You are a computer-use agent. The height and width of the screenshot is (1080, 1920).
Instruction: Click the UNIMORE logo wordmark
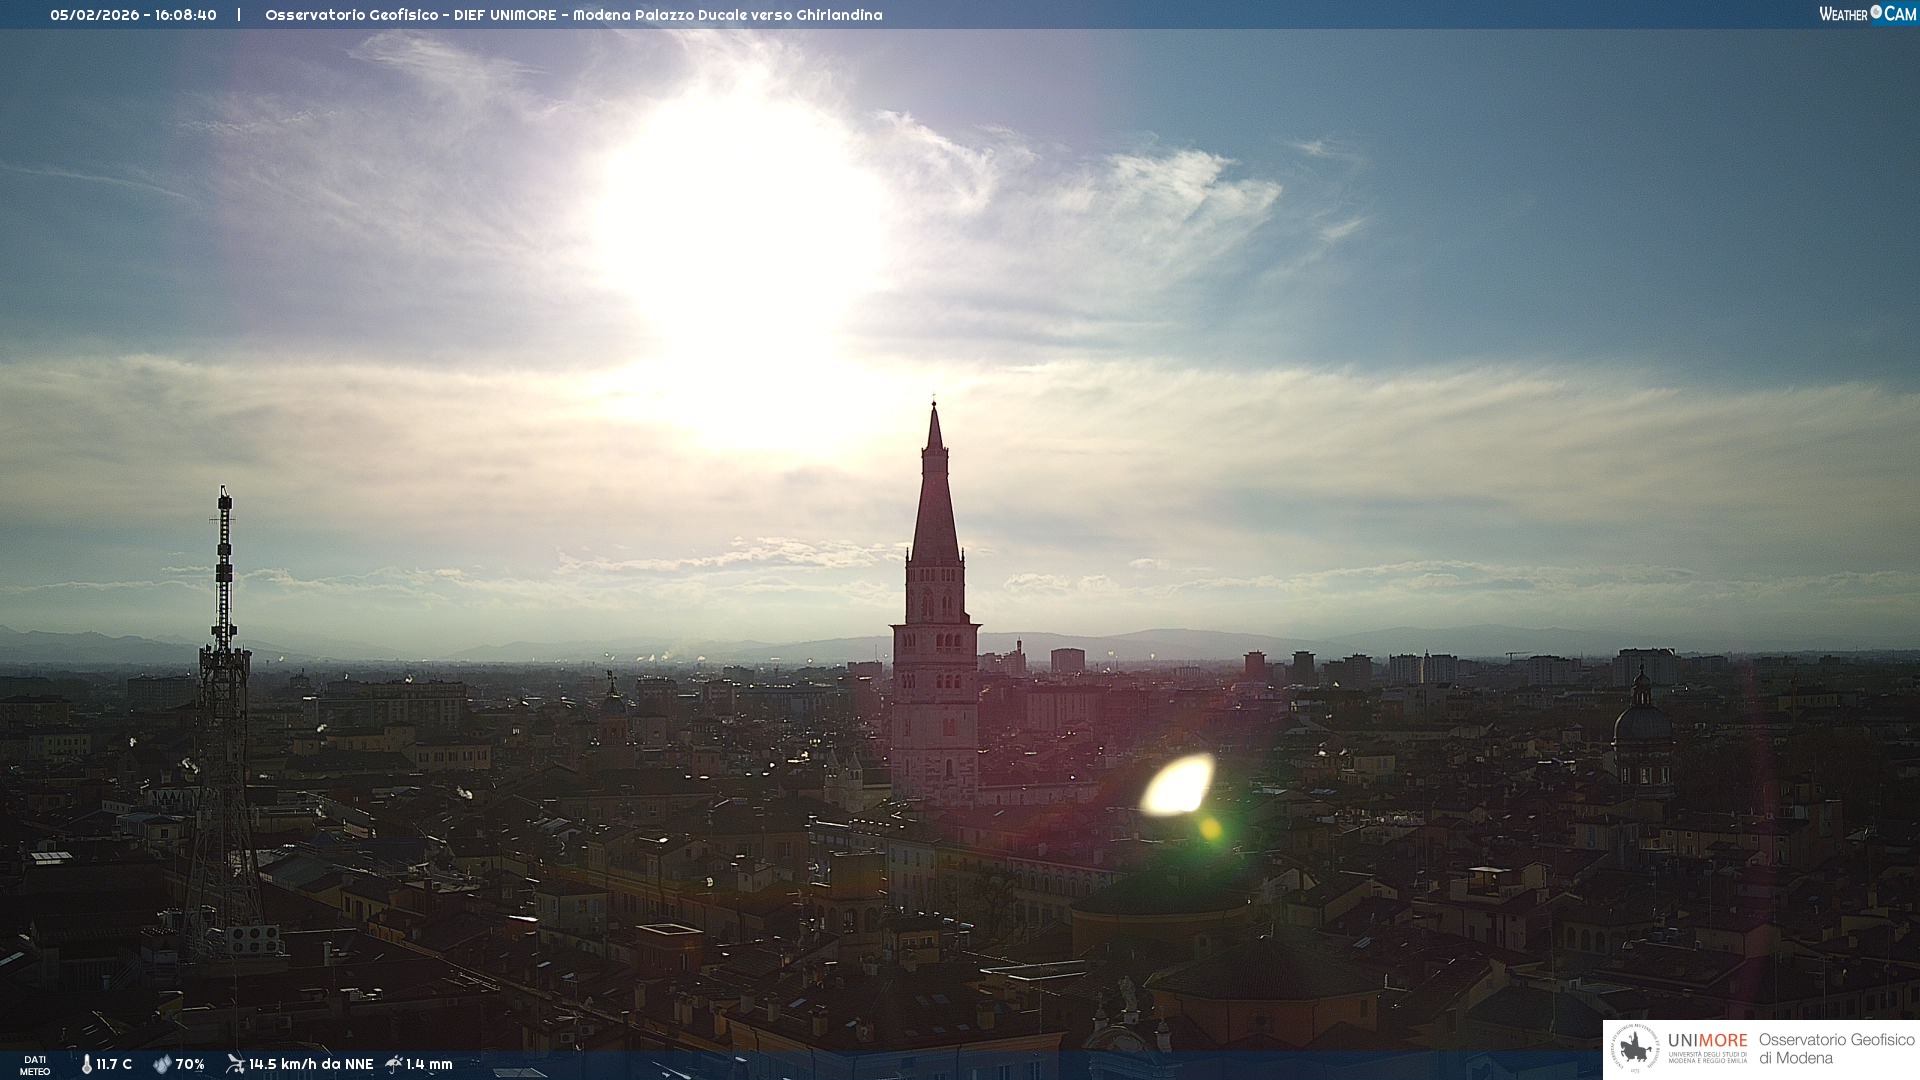1707,1040
